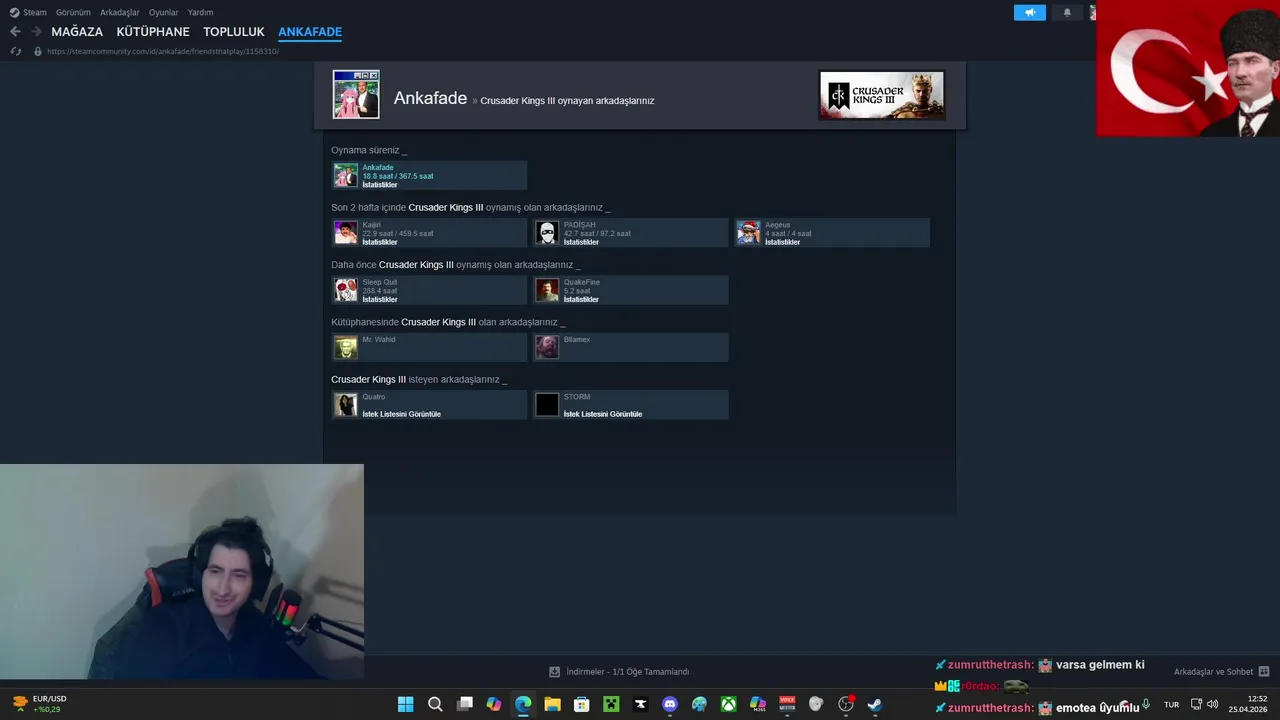View İstatistikler for QuakeFine
Viewport: 1280px width, 720px height.
581,299
